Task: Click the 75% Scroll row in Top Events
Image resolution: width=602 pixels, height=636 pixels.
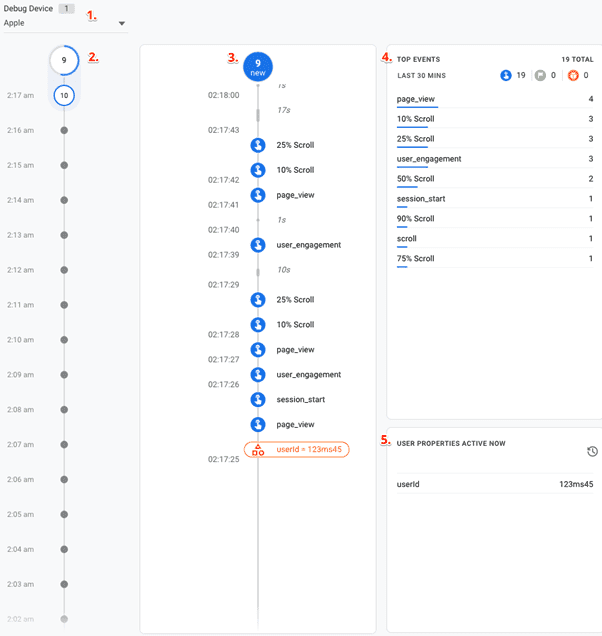Action: [495, 259]
